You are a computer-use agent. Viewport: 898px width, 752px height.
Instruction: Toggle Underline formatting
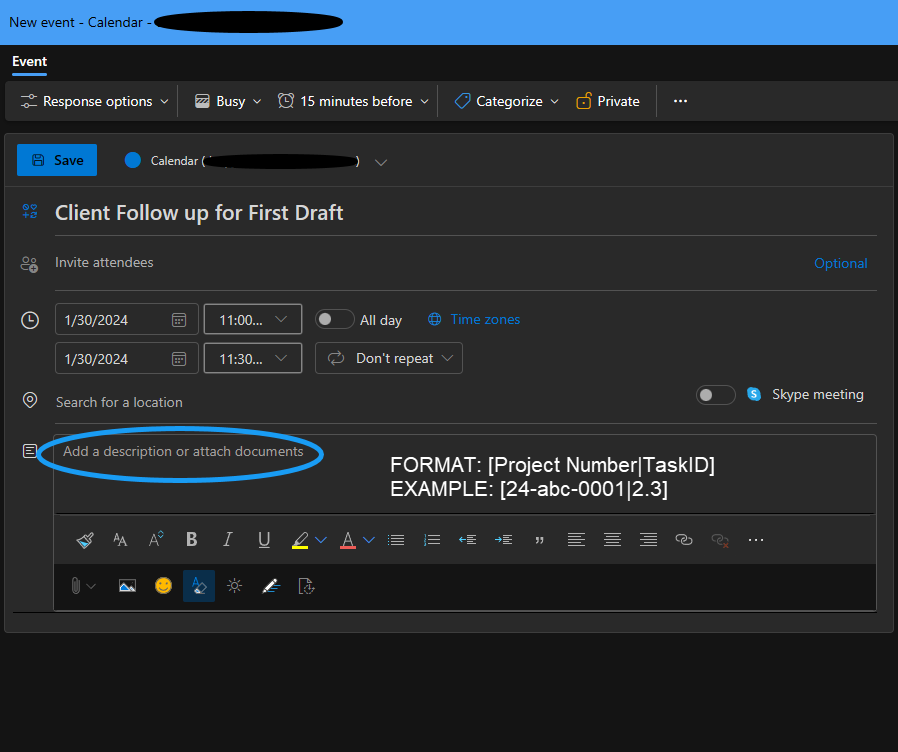(x=264, y=540)
